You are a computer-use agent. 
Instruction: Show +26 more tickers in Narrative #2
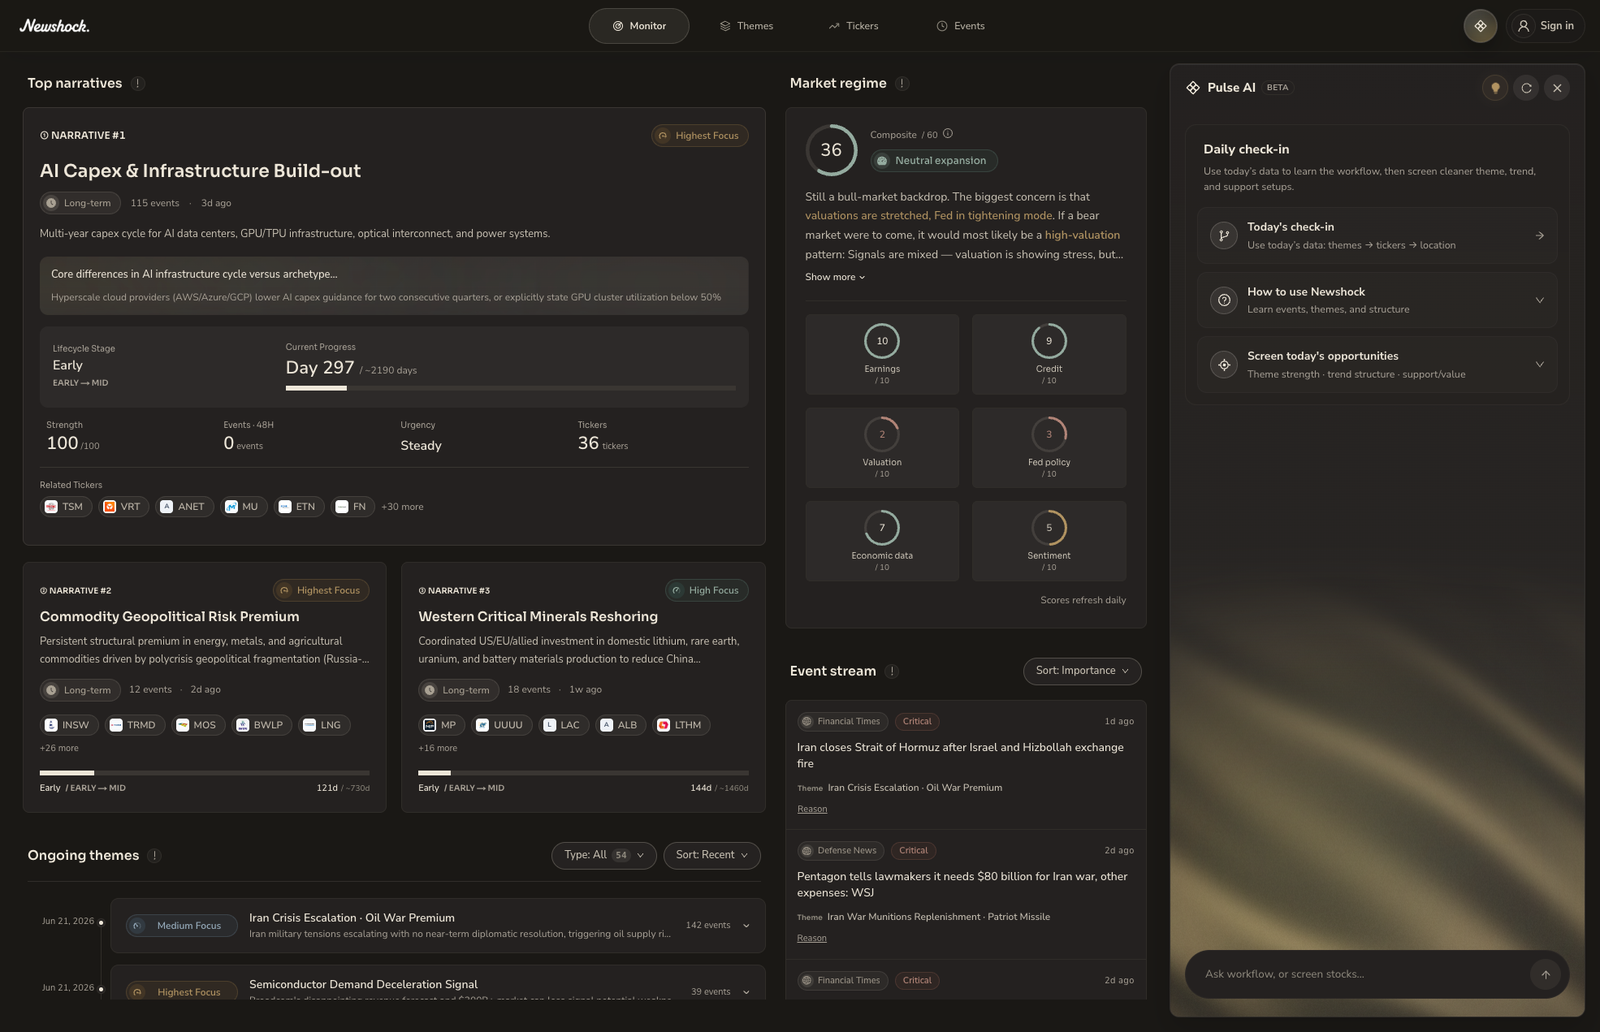point(59,748)
